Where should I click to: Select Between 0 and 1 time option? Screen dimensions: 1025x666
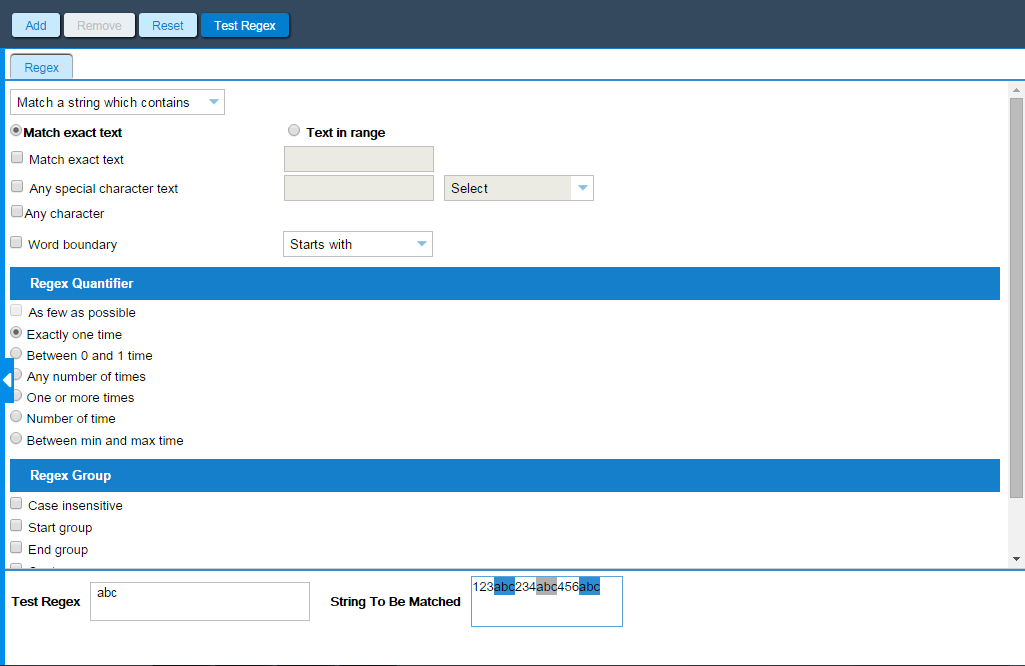click(x=16, y=354)
